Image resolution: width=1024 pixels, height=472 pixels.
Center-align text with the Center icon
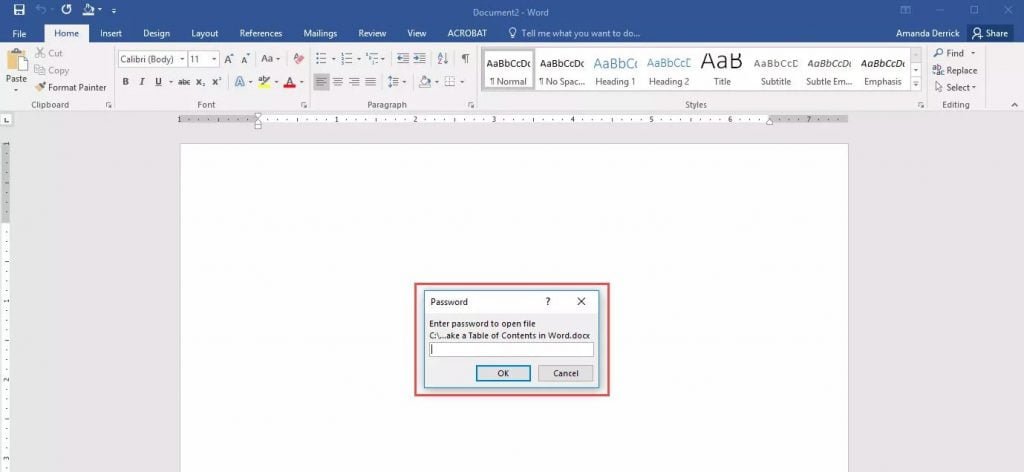click(338, 82)
